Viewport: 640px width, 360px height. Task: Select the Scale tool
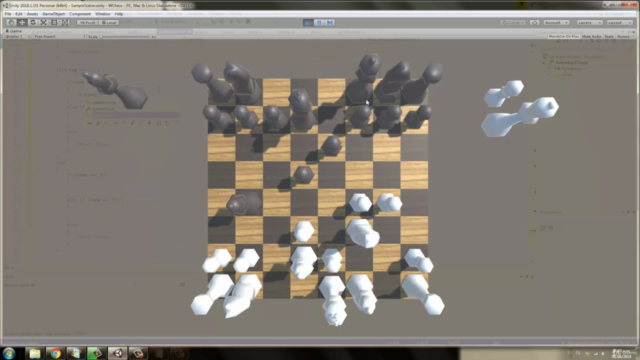44,22
